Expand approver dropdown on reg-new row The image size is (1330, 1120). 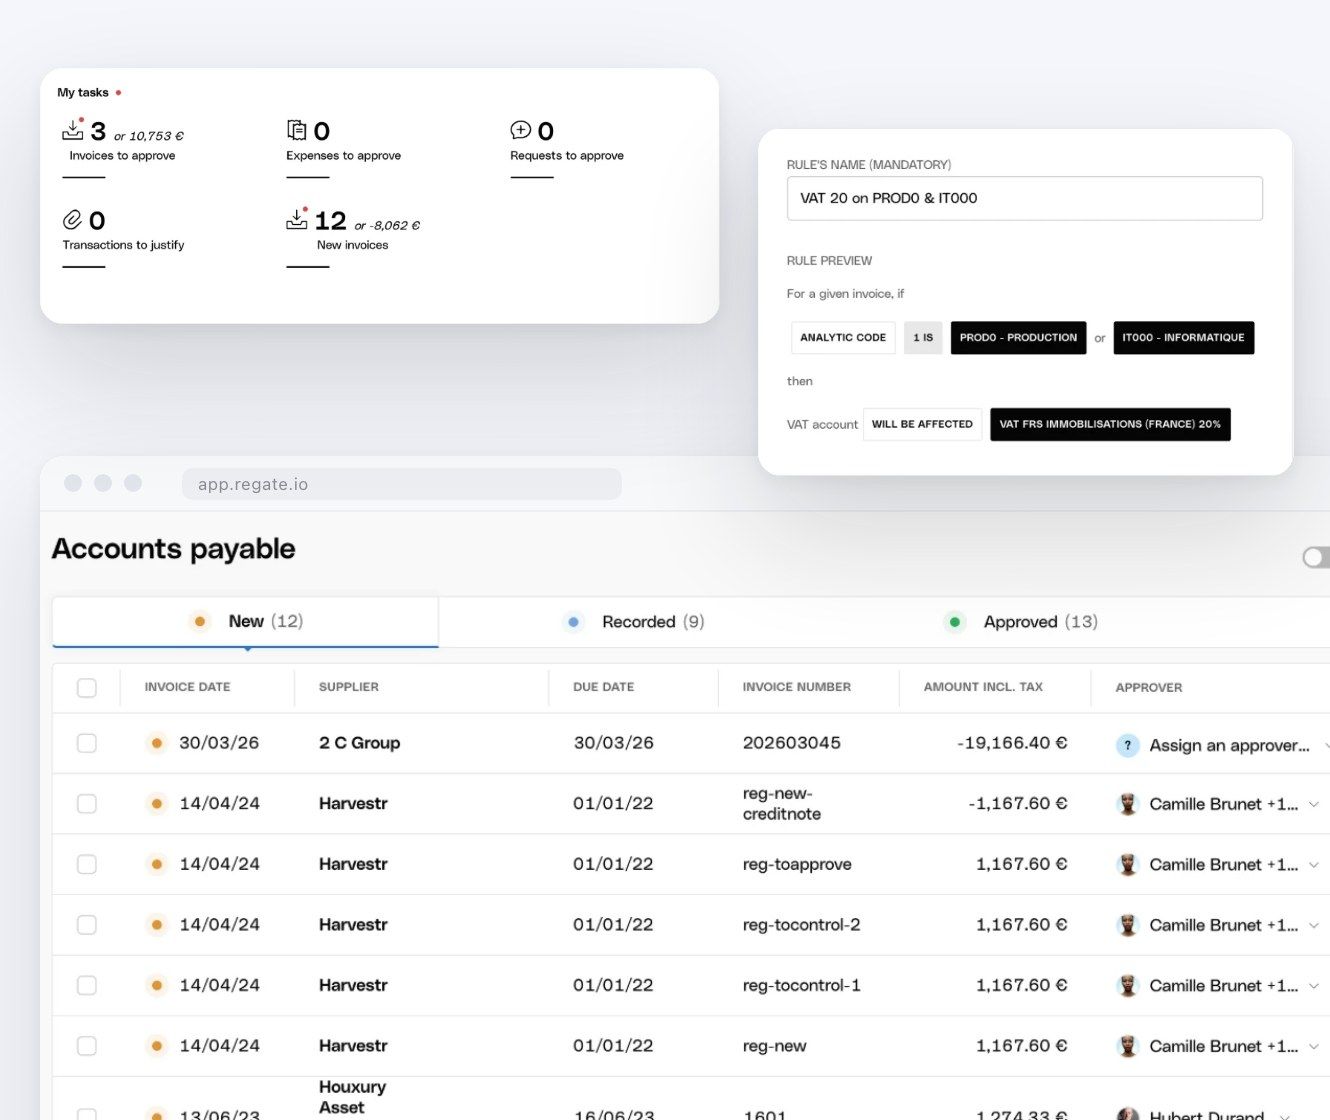[x=1314, y=1046]
